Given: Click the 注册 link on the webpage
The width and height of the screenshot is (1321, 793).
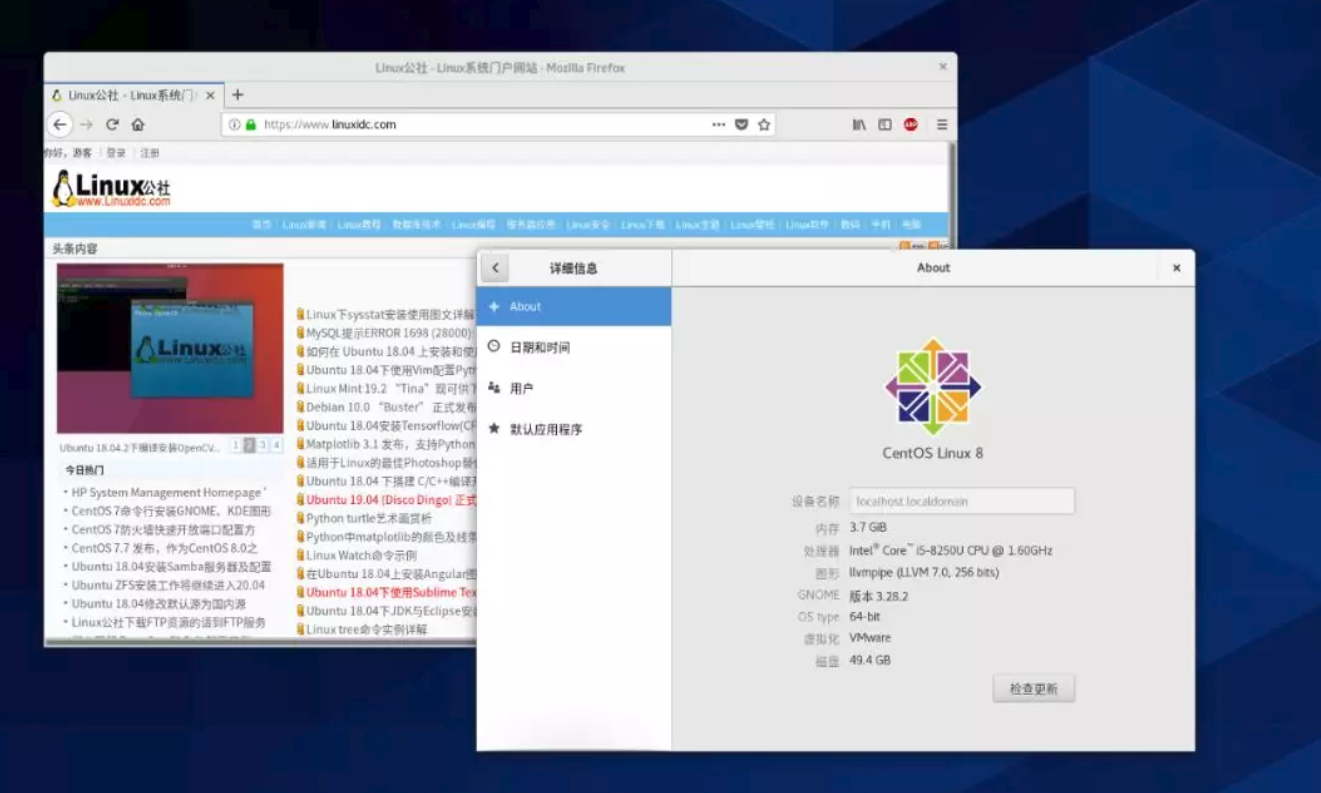Looking at the screenshot, I should coord(149,153).
